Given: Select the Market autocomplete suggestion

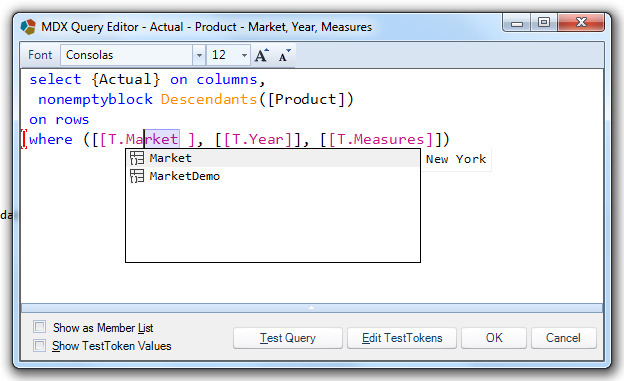Looking at the screenshot, I should pyautogui.click(x=273, y=158).
